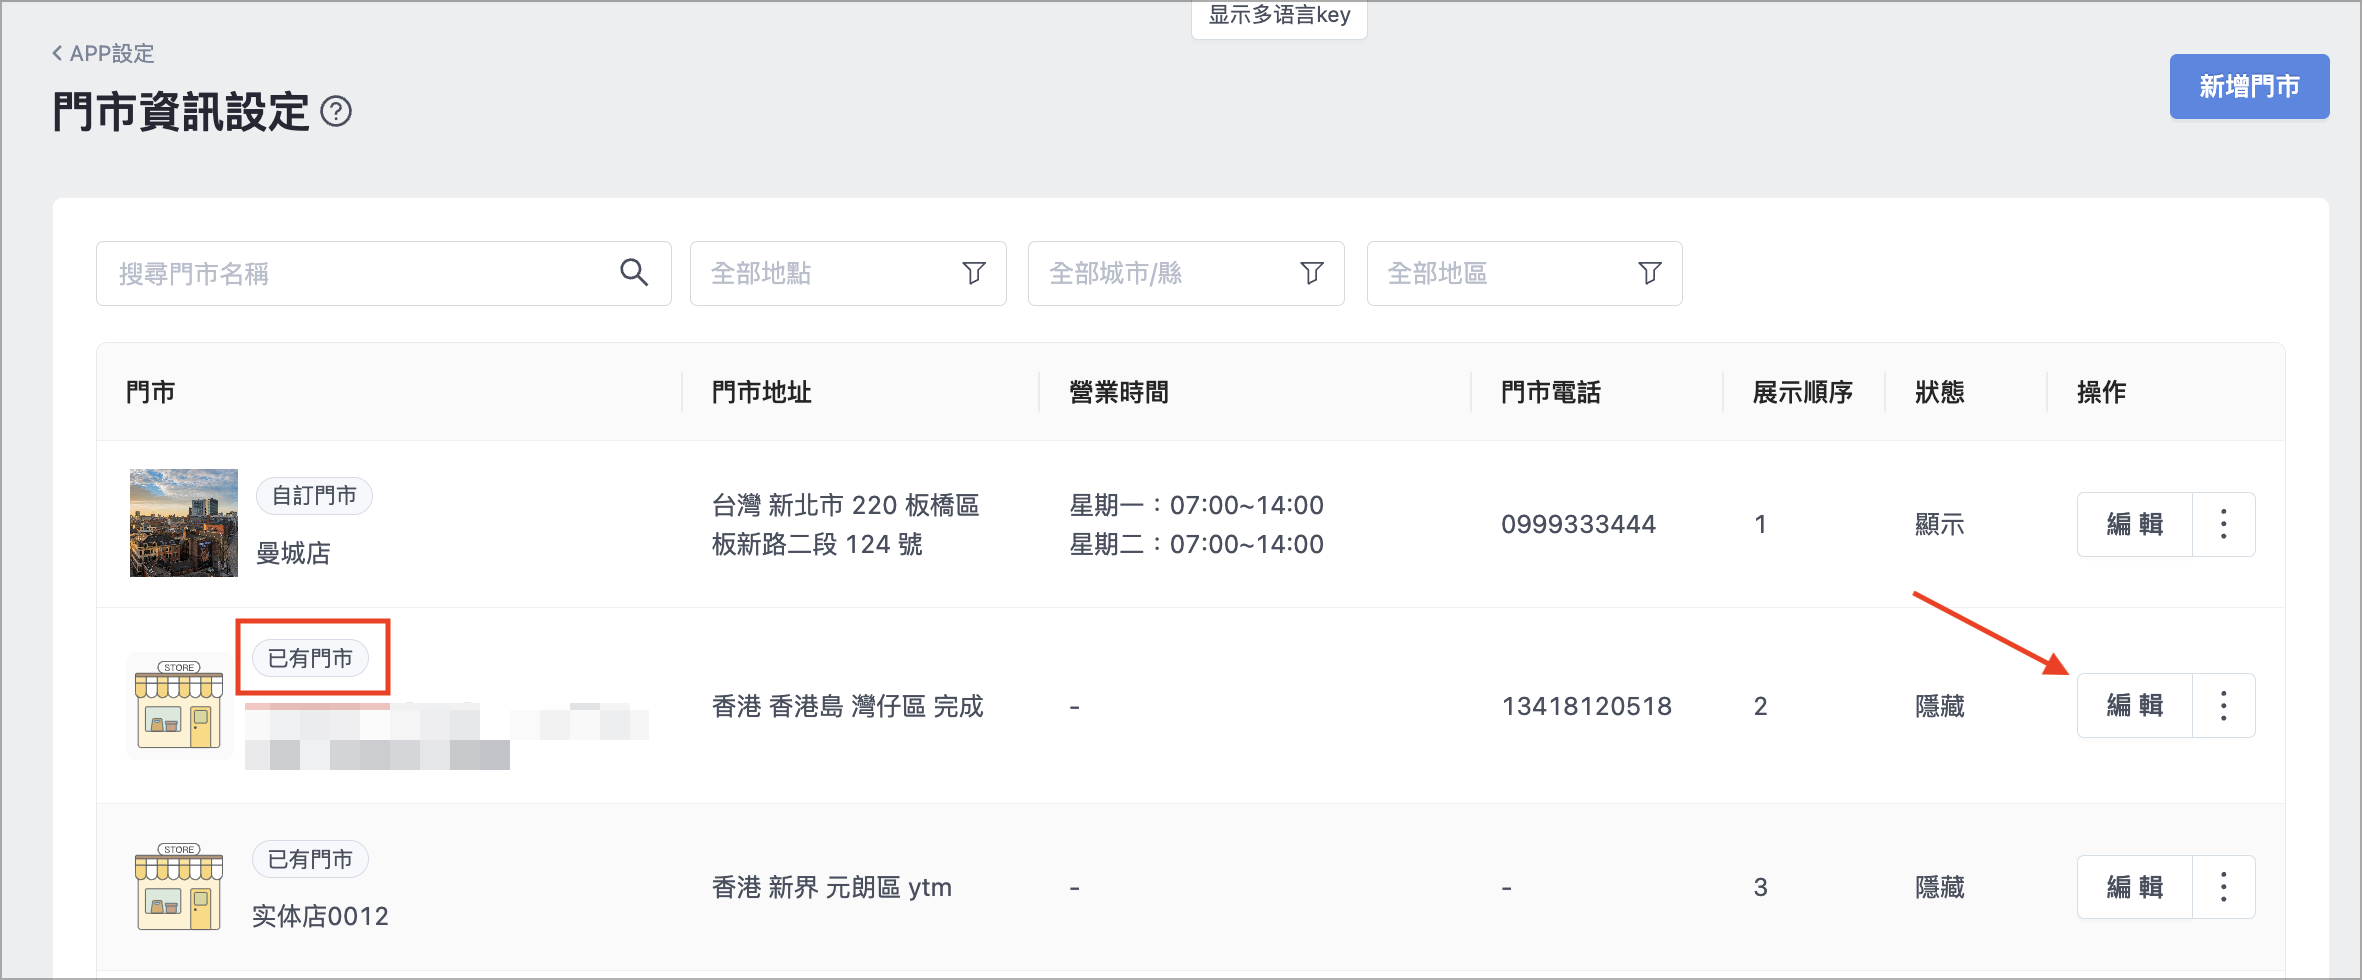This screenshot has height=980, width=2362.
Task: Click address 香港 香港島 灣仔區 完成
Action: pos(848,706)
